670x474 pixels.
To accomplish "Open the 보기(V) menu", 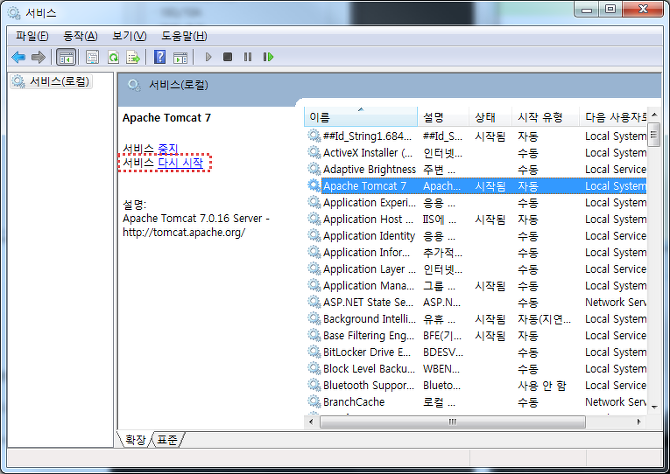I will point(129,36).
